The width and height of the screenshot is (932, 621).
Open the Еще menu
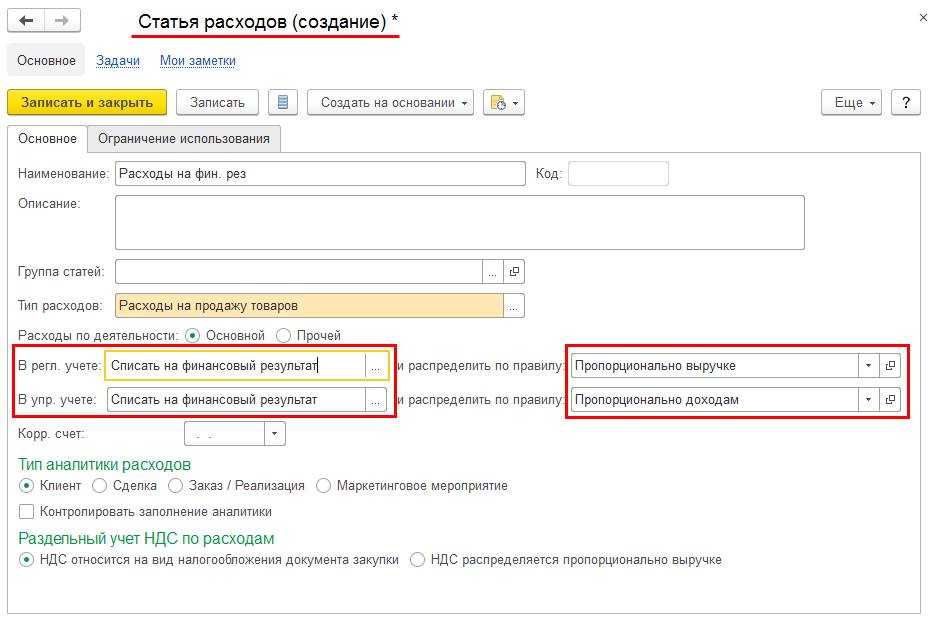(851, 102)
